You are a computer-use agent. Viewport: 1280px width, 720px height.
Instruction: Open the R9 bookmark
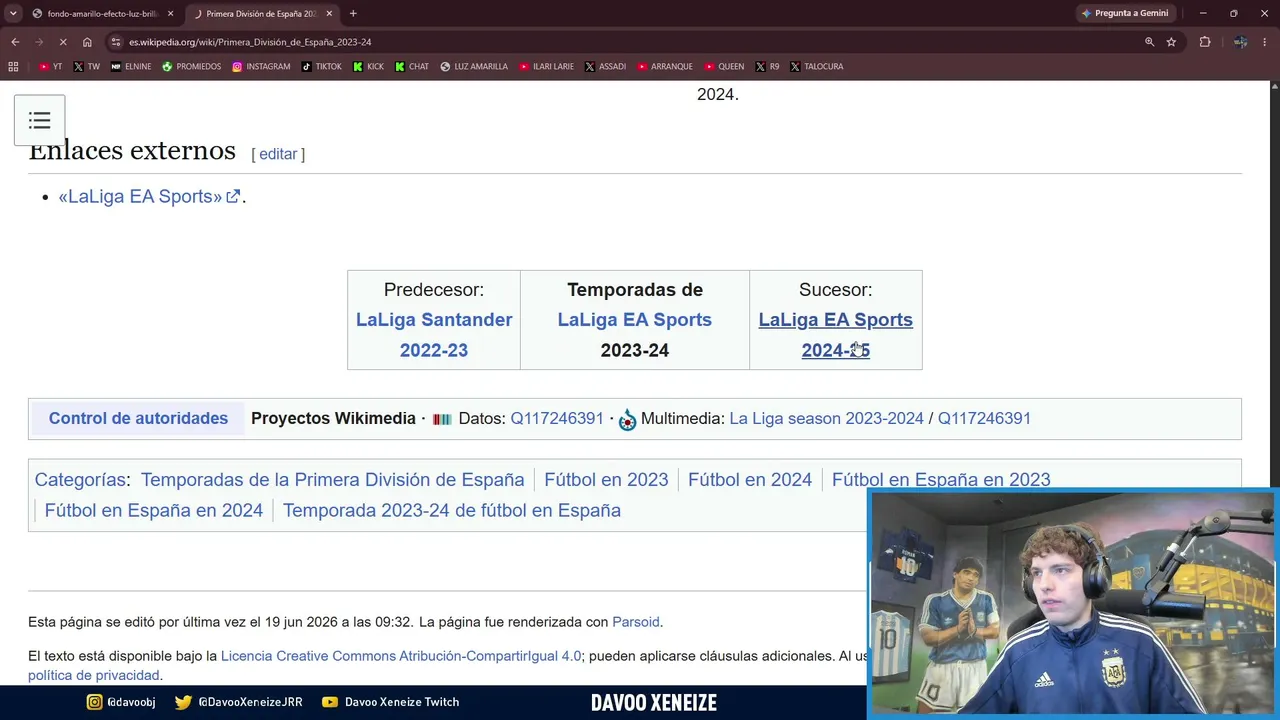pos(768,67)
